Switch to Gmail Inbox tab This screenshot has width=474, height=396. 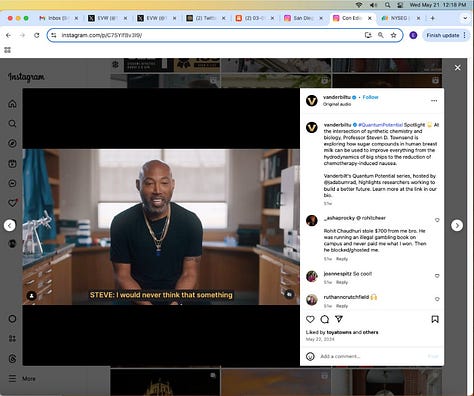[x=58, y=18]
